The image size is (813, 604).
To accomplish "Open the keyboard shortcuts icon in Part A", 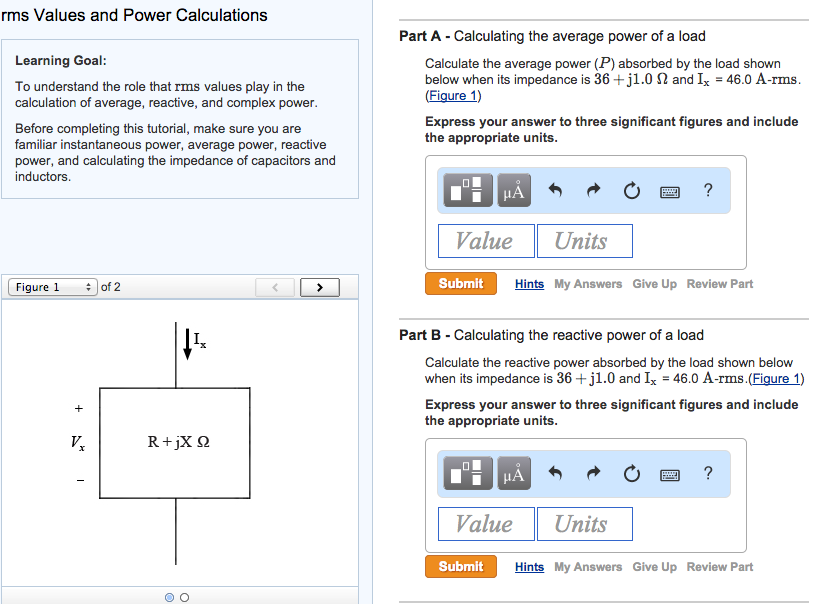I will 670,190.
